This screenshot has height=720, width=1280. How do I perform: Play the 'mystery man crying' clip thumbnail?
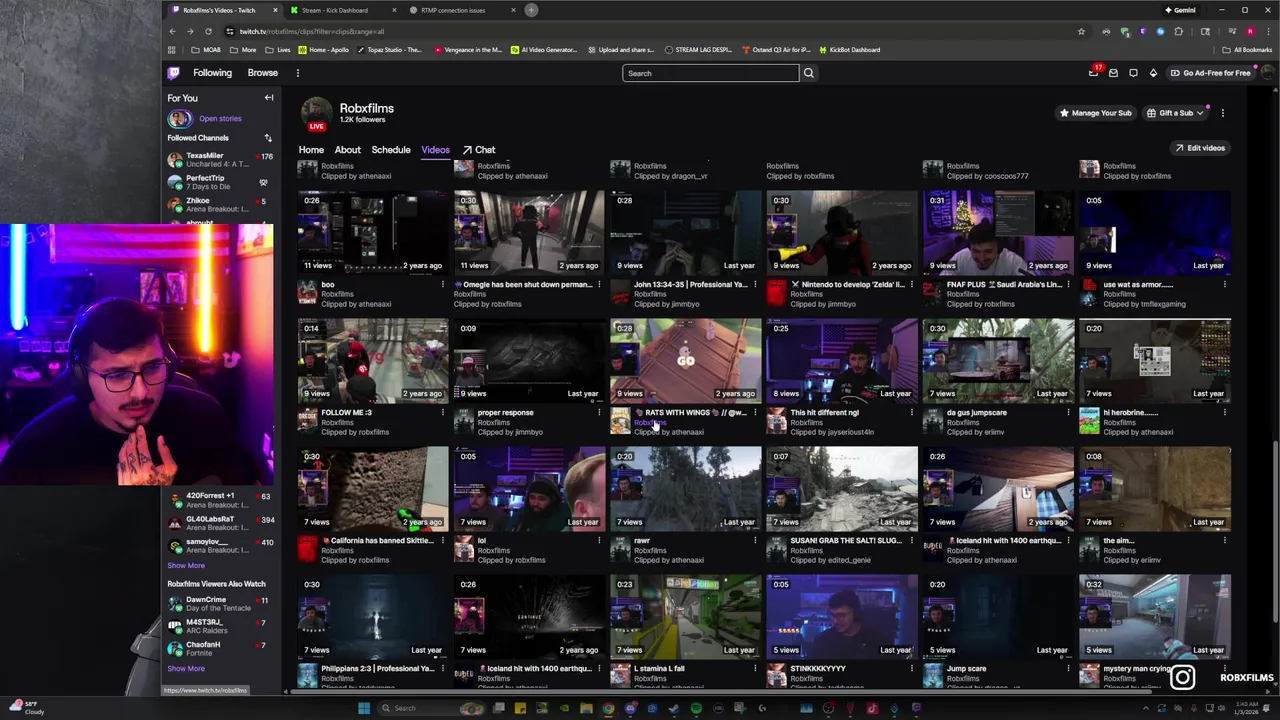tap(1155, 617)
